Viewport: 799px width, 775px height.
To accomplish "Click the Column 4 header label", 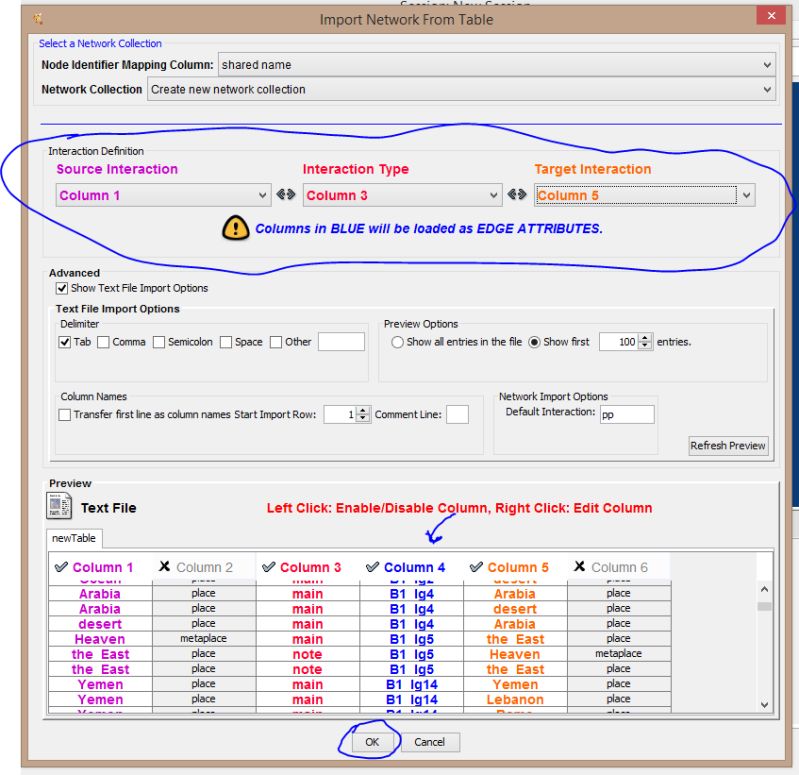I will [414, 567].
